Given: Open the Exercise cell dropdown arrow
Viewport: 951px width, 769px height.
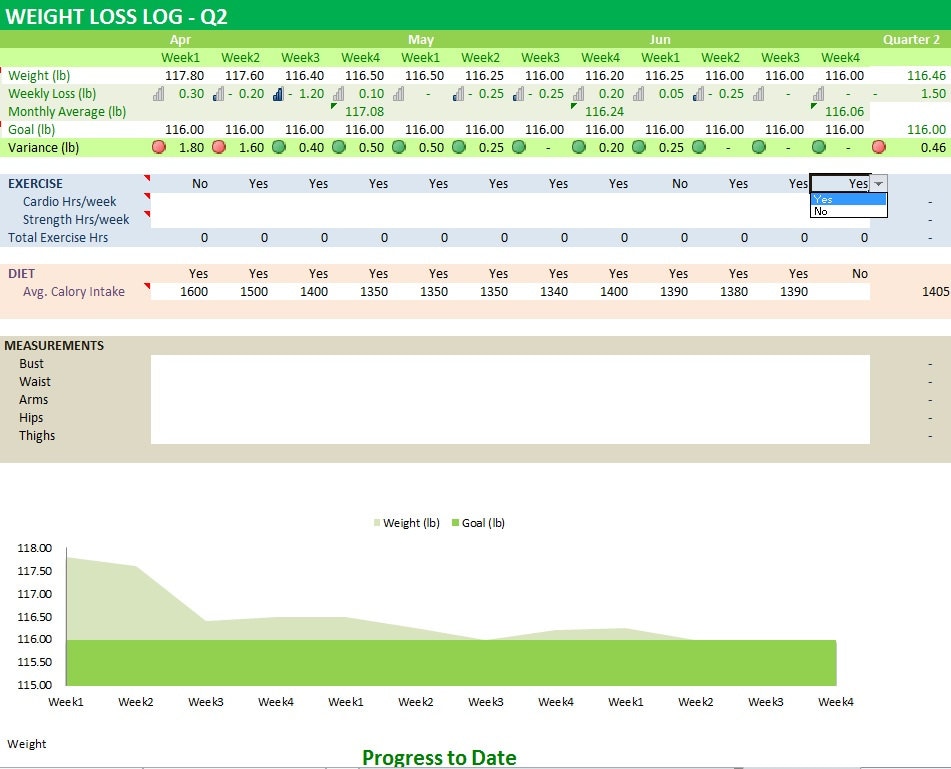Looking at the screenshot, I should (877, 184).
